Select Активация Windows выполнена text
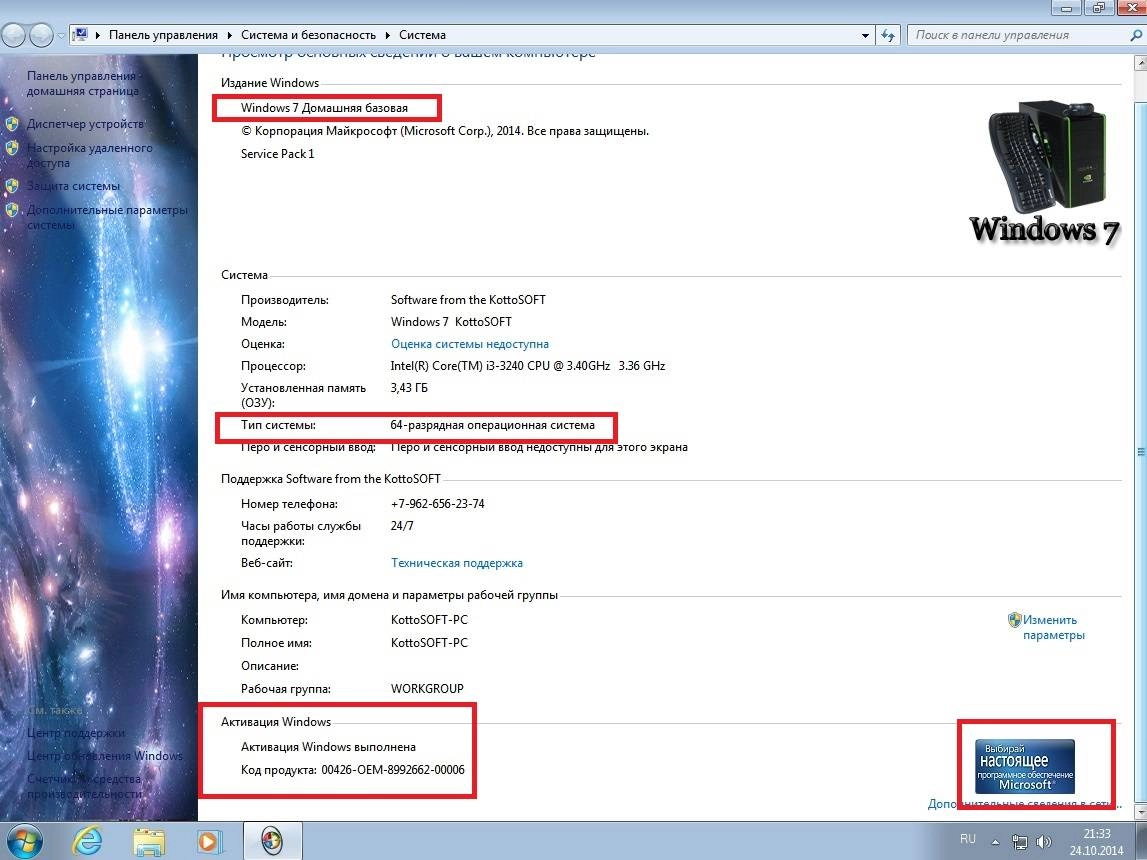The width and height of the screenshot is (1147, 860). point(328,747)
